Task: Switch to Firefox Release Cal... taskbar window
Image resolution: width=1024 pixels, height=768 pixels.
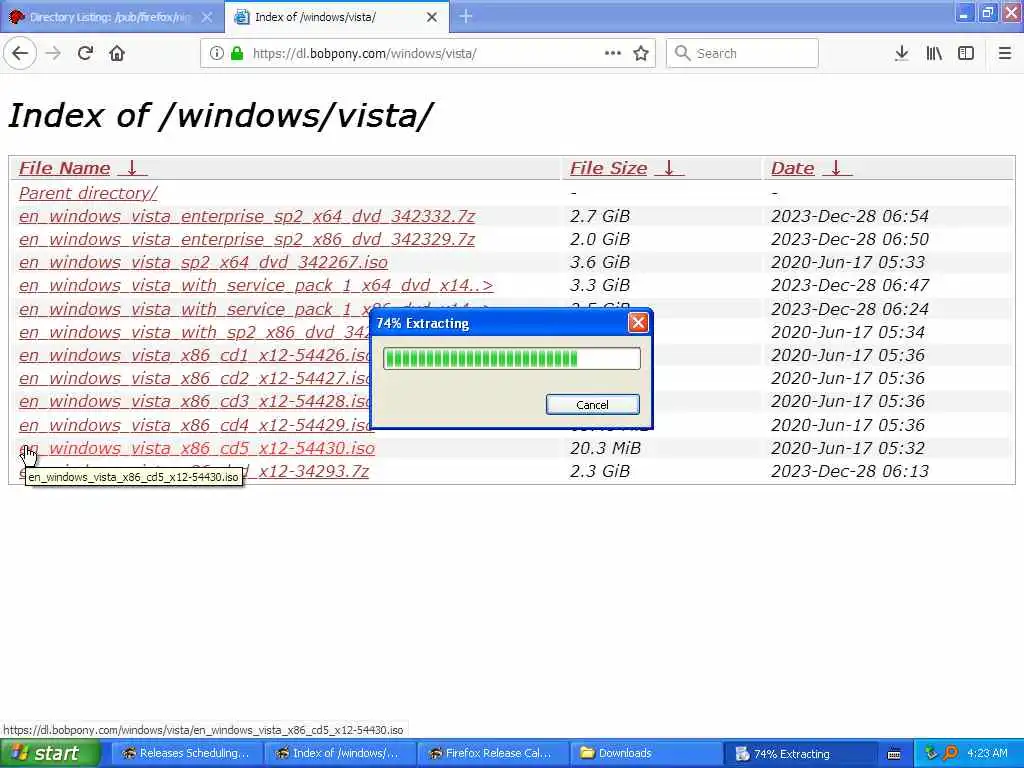Action: 492,753
